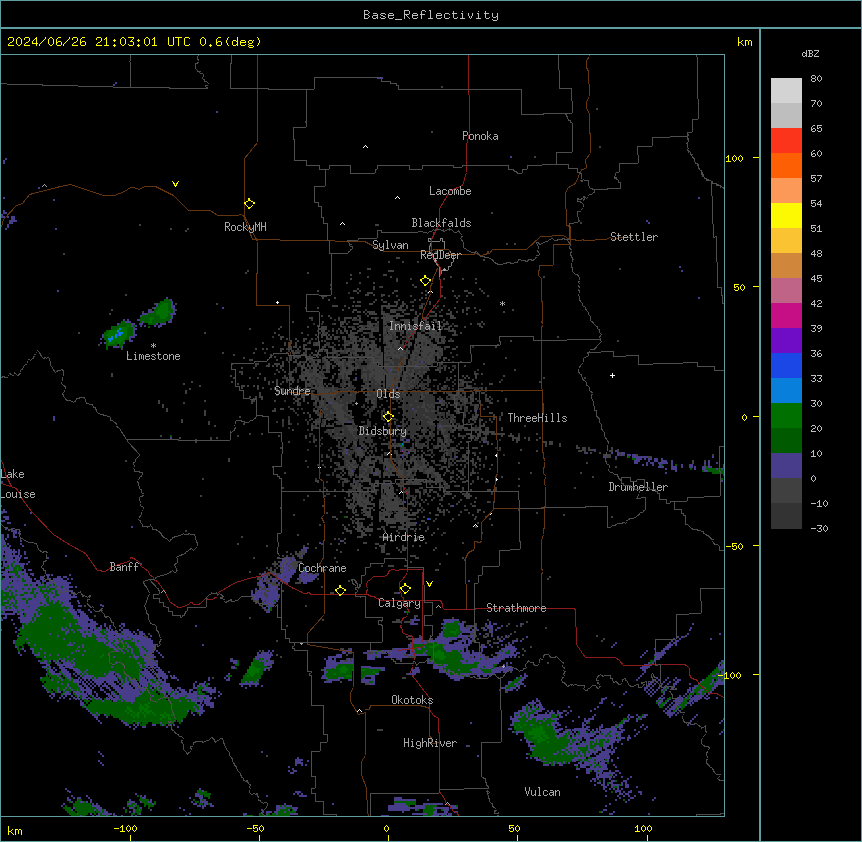Click the Stettler city label
Viewport: 862px width, 842px height.
[x=634, y=237]
